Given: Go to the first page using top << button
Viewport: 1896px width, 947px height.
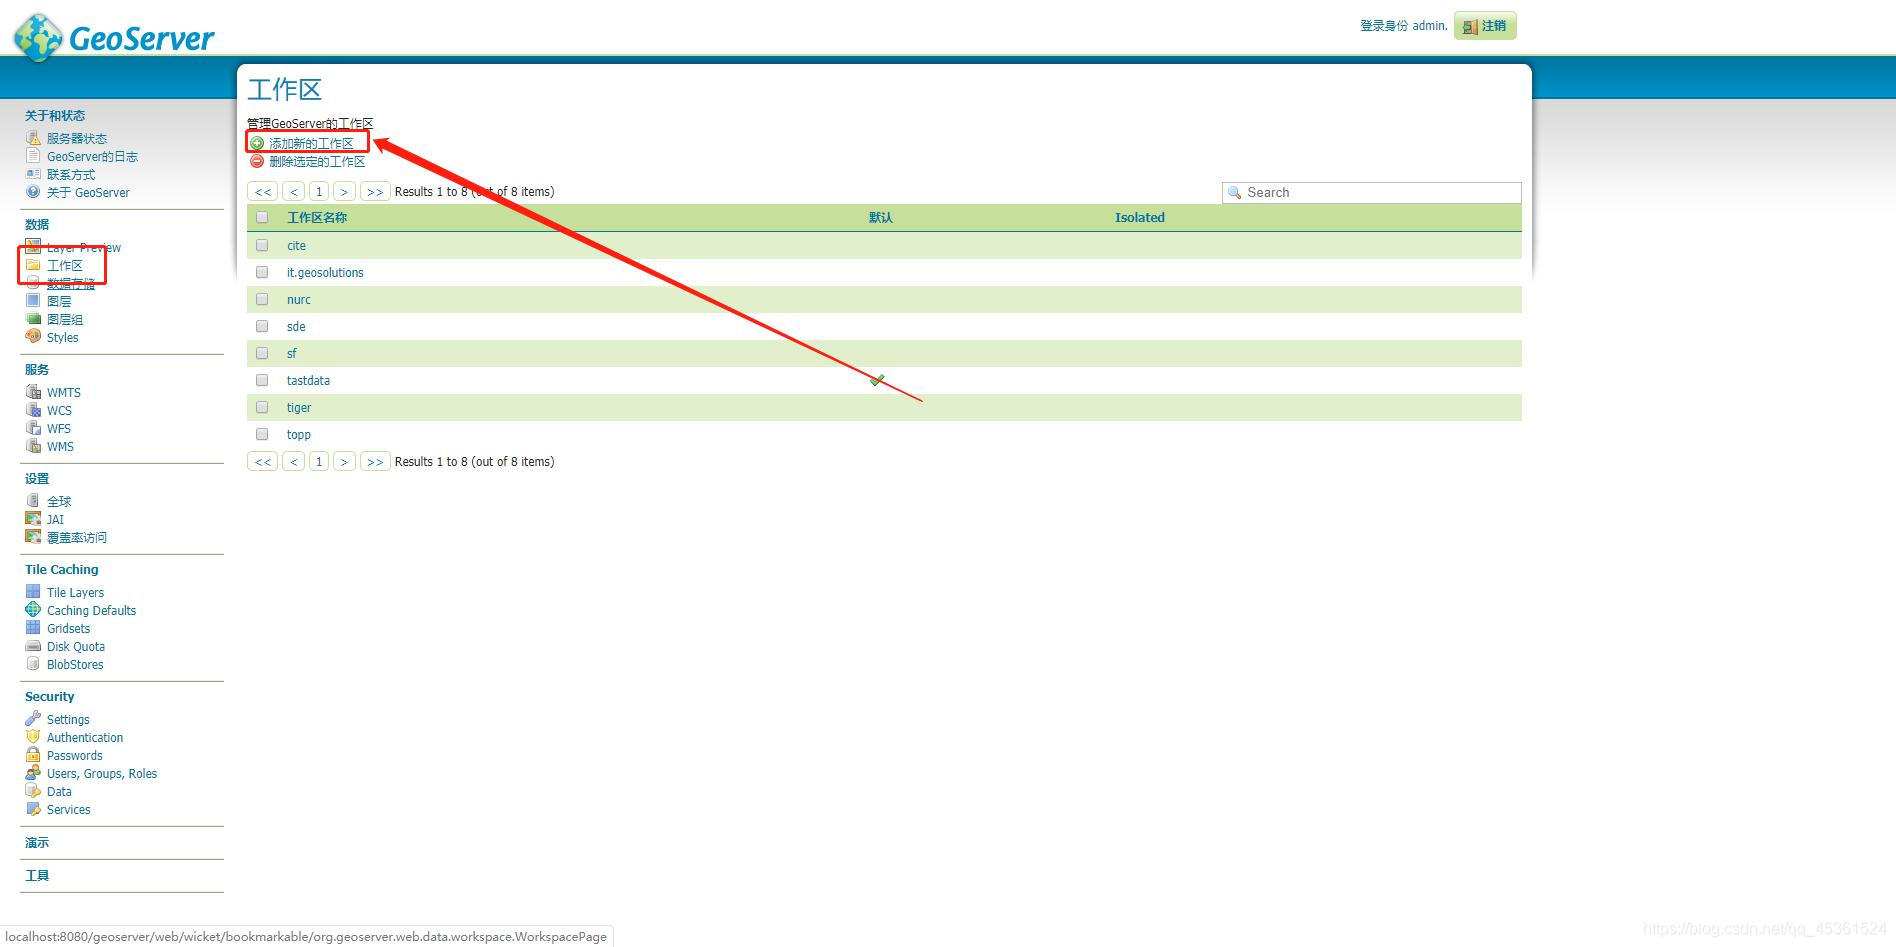Looking at the screenshot, I should point(263,191).
